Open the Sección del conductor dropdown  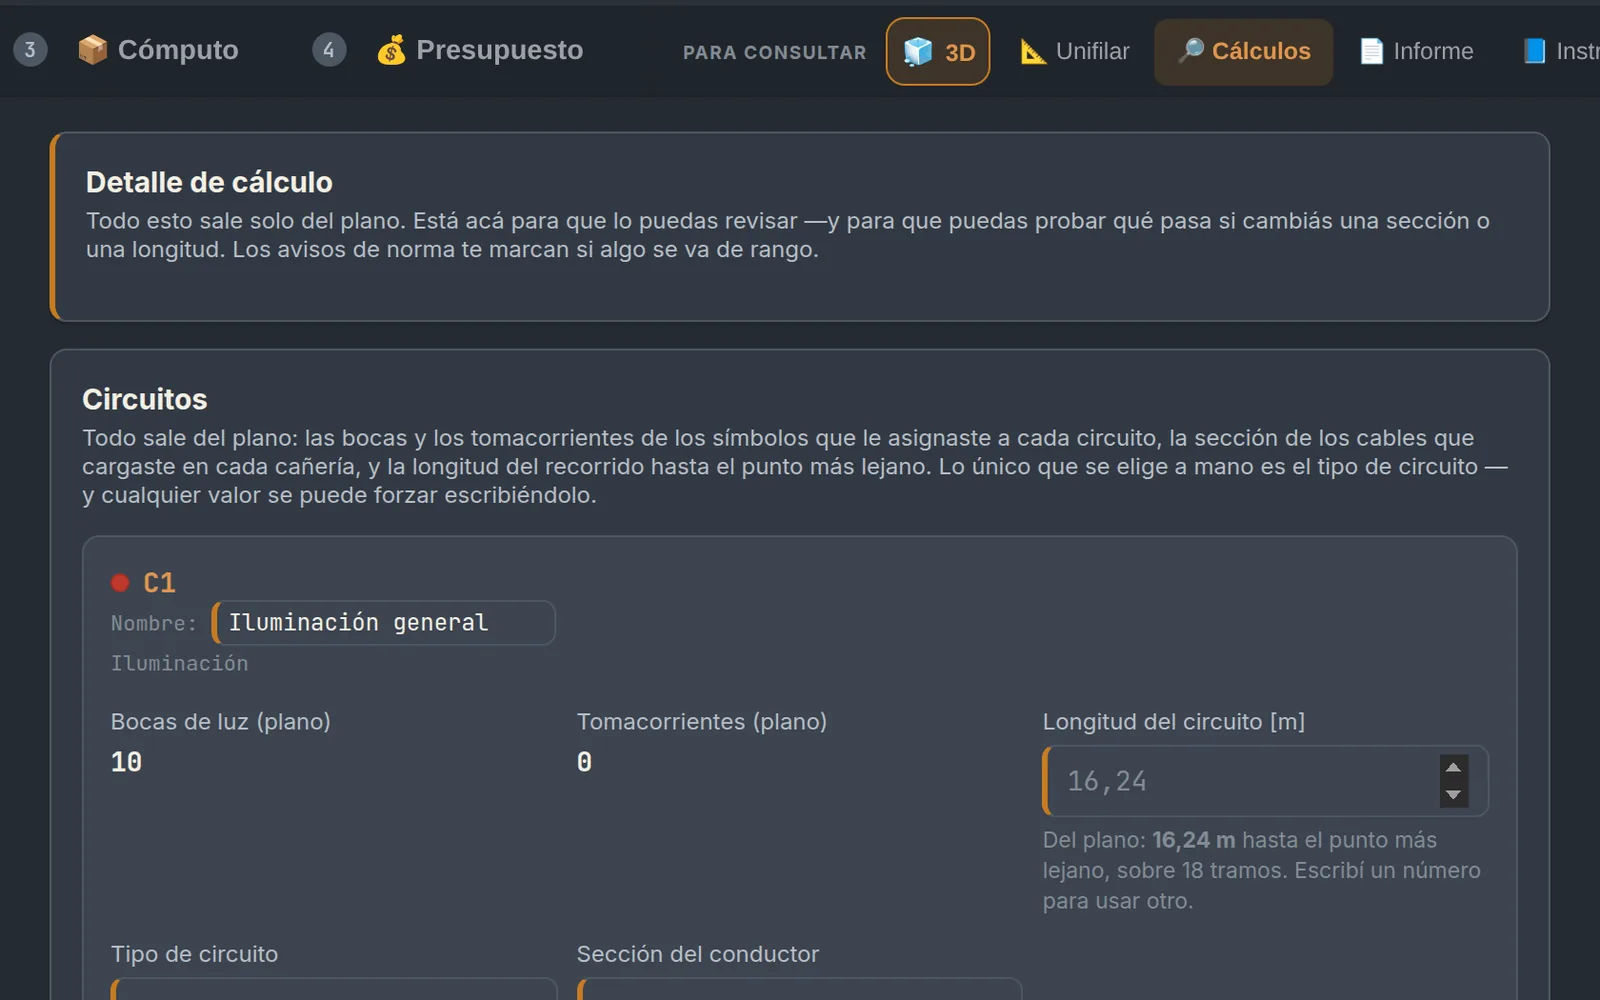[799, 989]
